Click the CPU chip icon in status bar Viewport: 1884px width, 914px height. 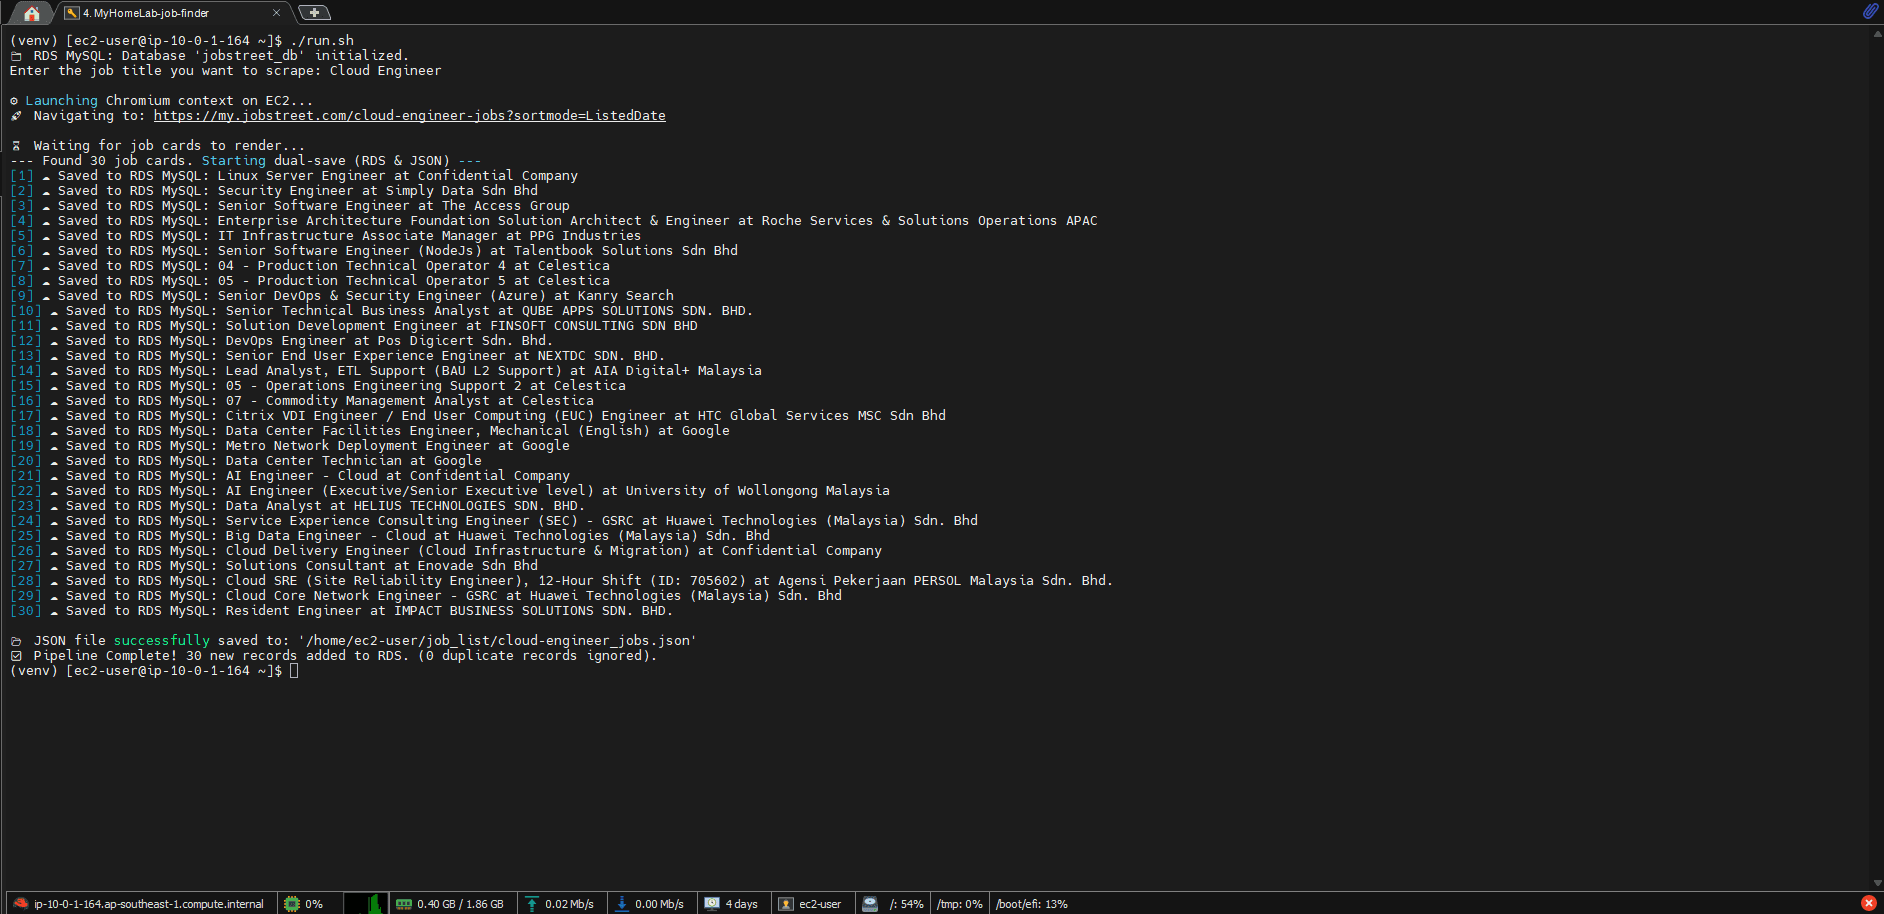(x=292, y=903)
